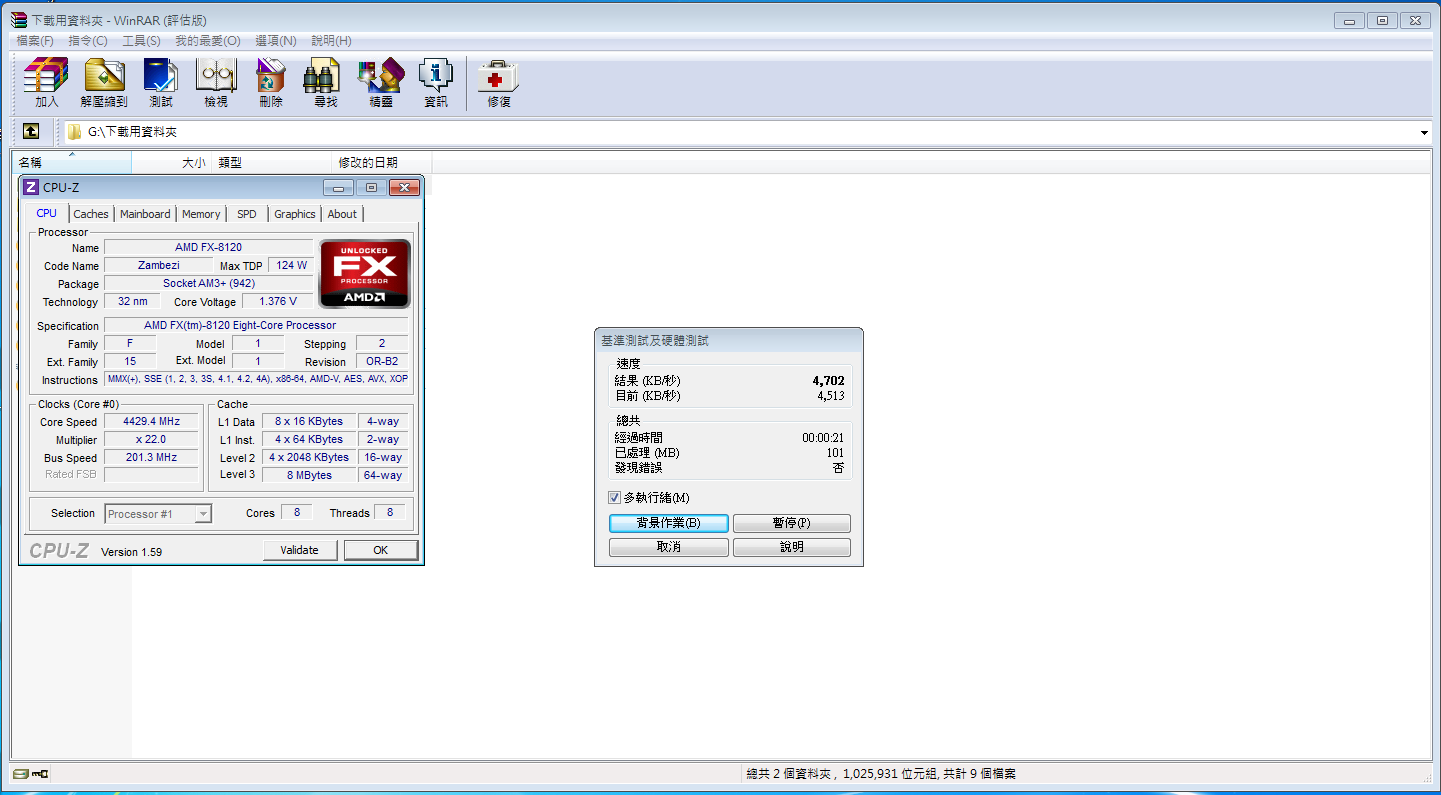
Task: Click the OK button in CPU-Z
Action: [x=381, y=550]
